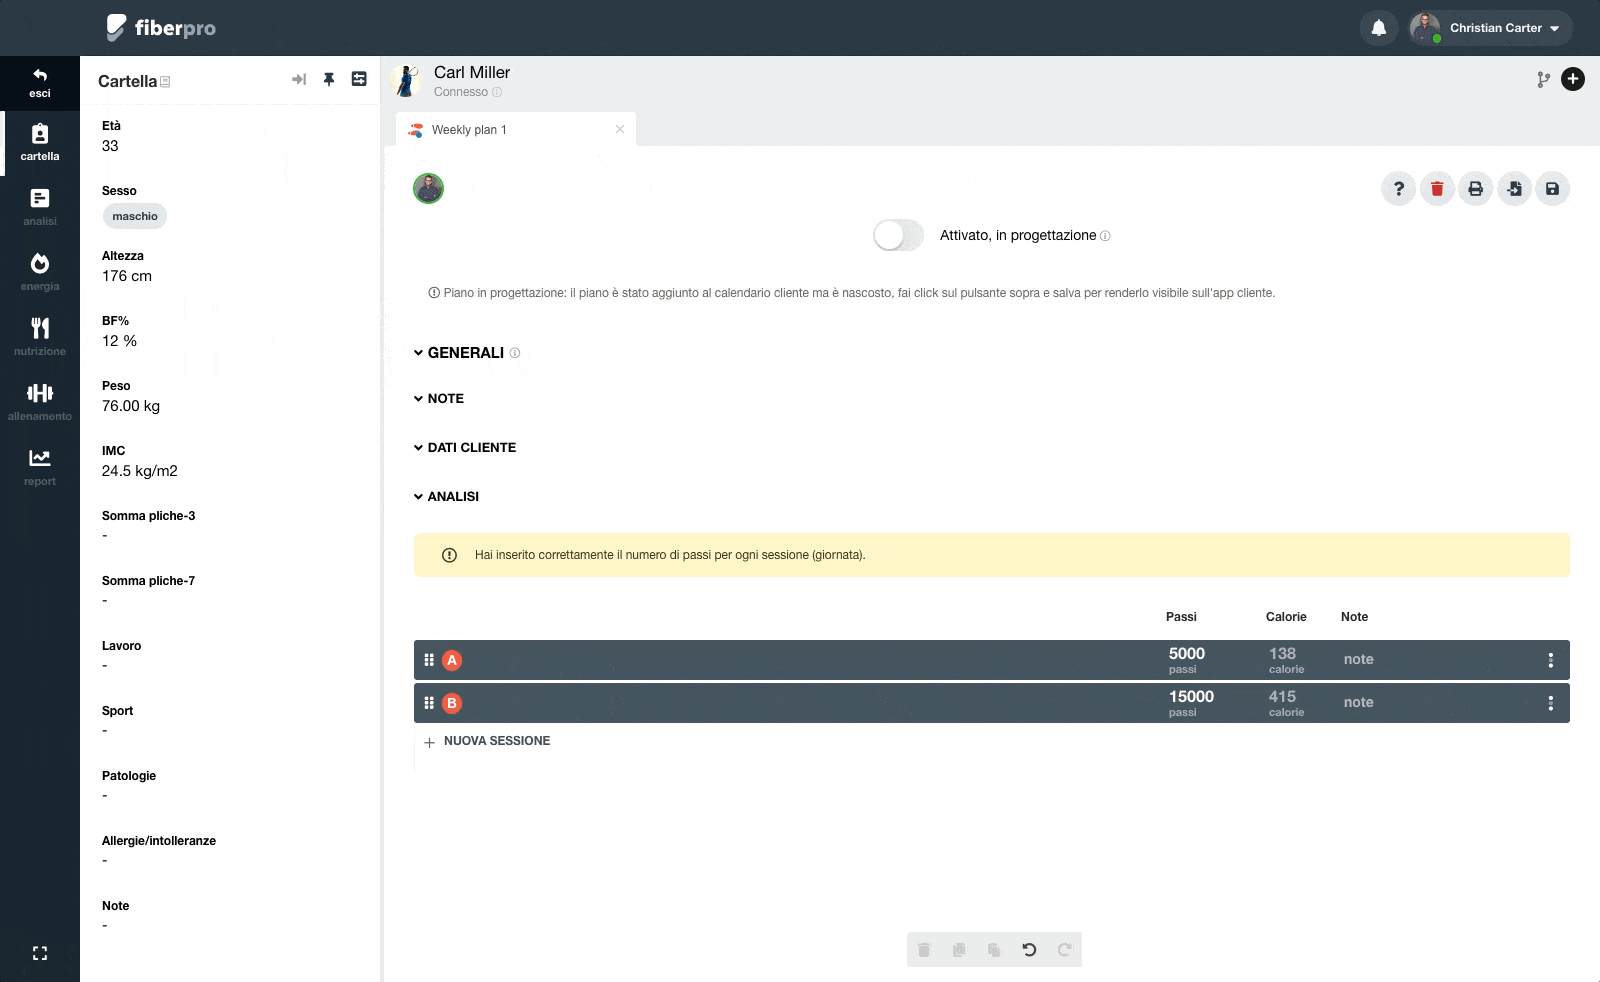
Task: Save the plan with floppy icon
Action: point(1552,188)
